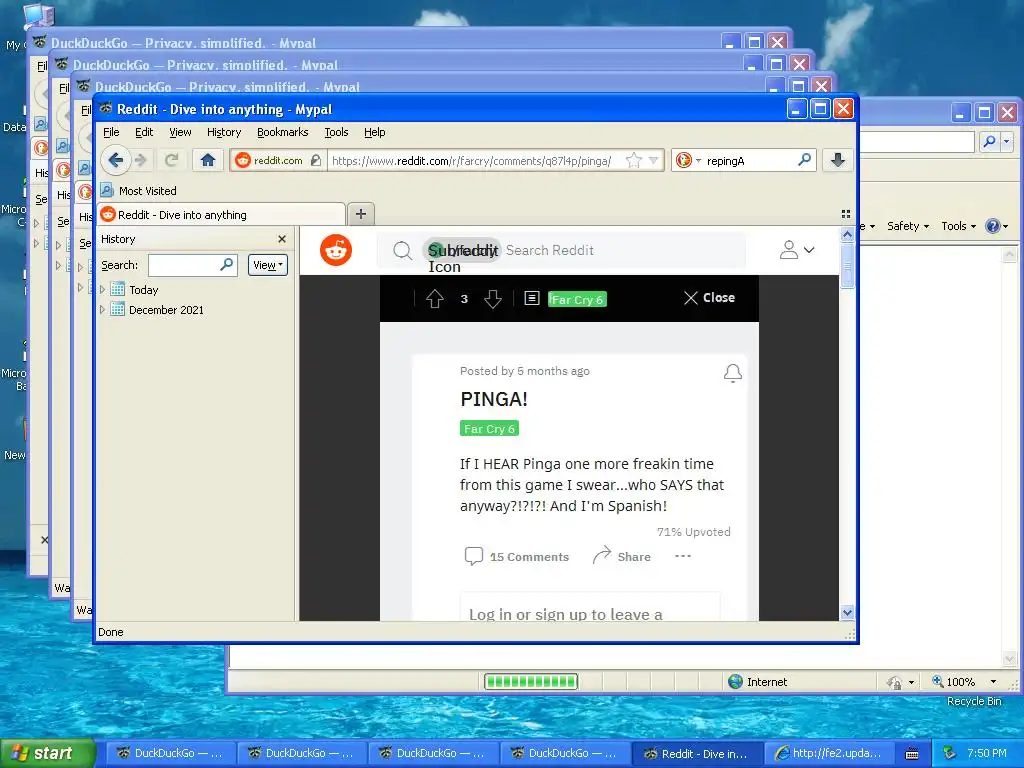Open a new tab with plus button
1024x768 pixels.
(x=360, y=214)
